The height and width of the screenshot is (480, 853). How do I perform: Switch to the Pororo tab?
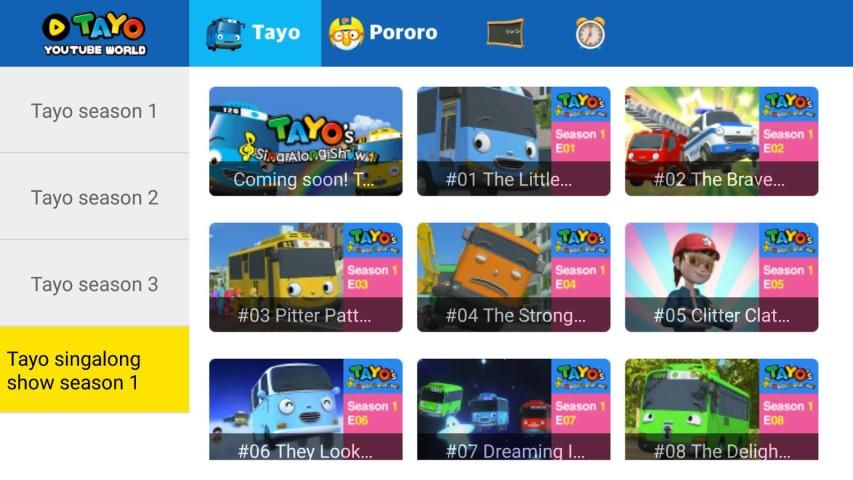tap(384, 33)
